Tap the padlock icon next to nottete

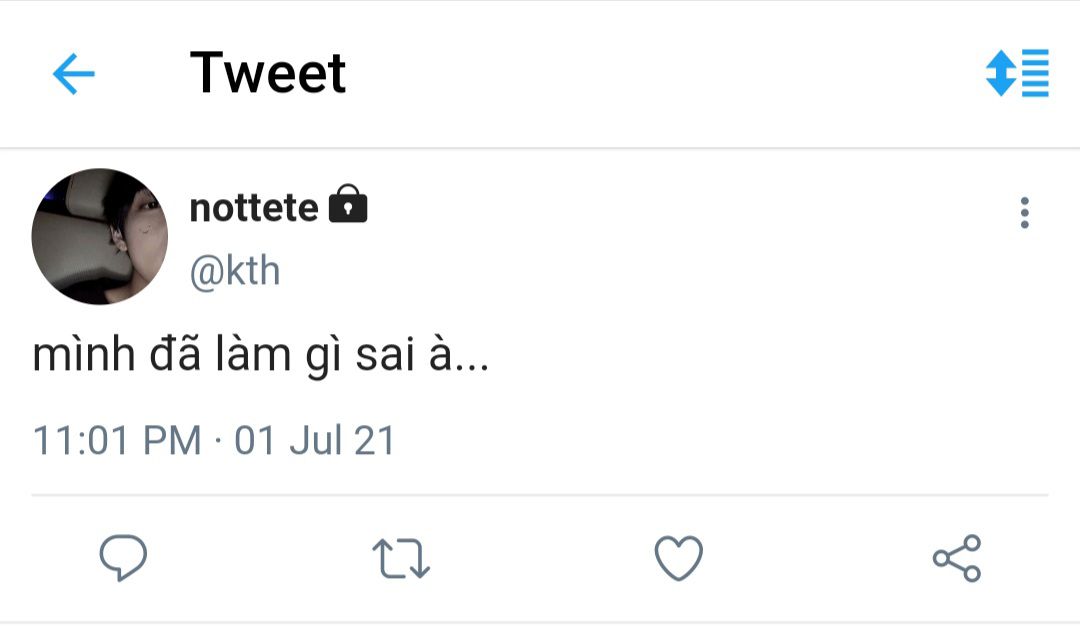pyautogui.click(x=348, y=204)
